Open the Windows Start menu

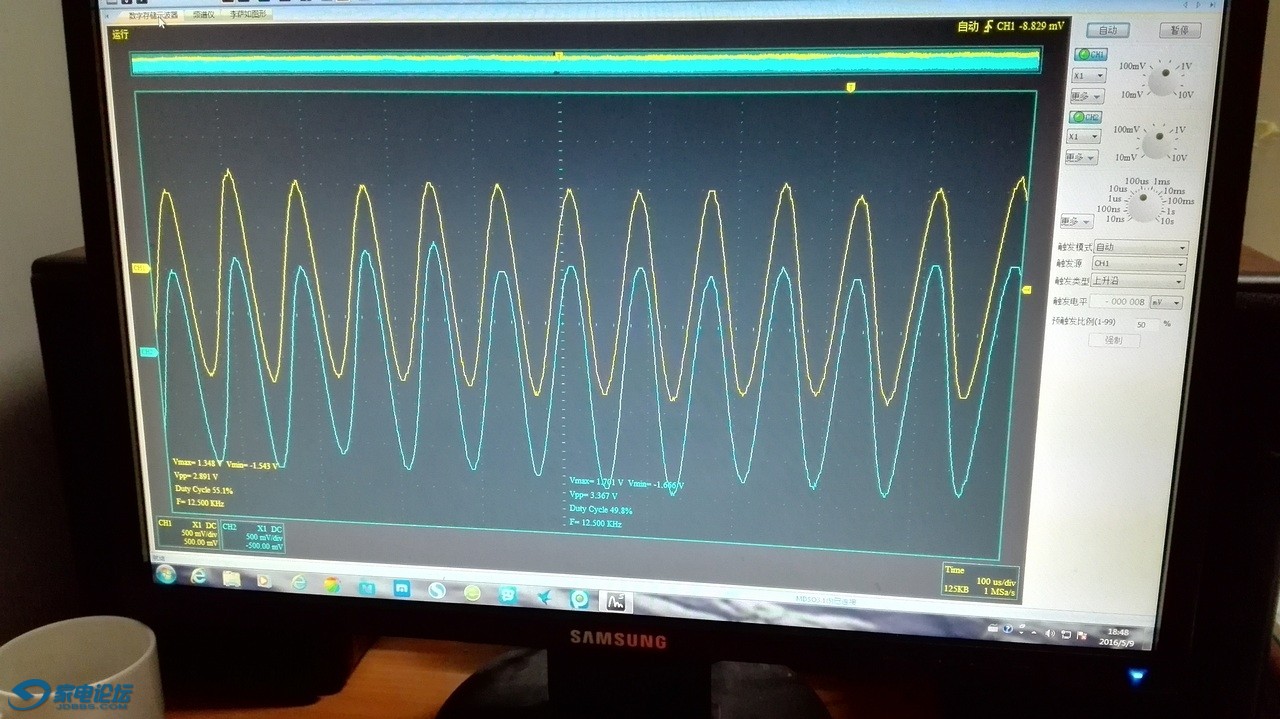pos(166,575)
